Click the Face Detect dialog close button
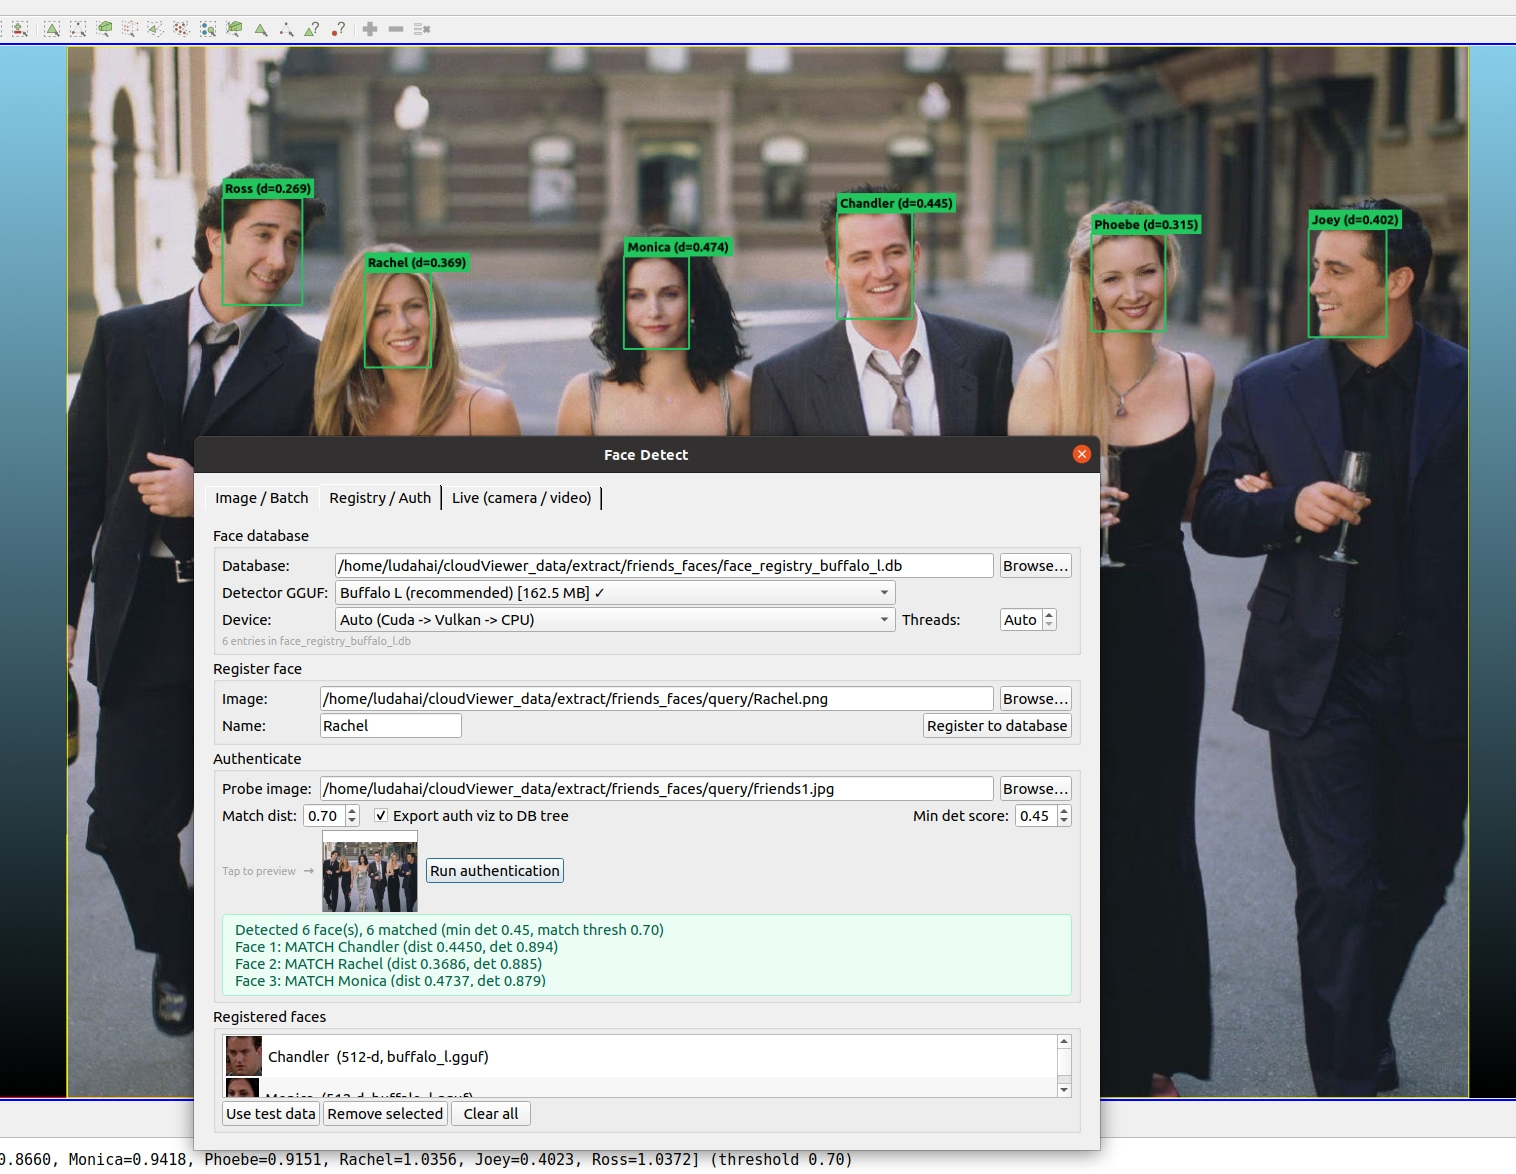The width and height of the screenshot is (1516, 1174). tap(1082, 454)
